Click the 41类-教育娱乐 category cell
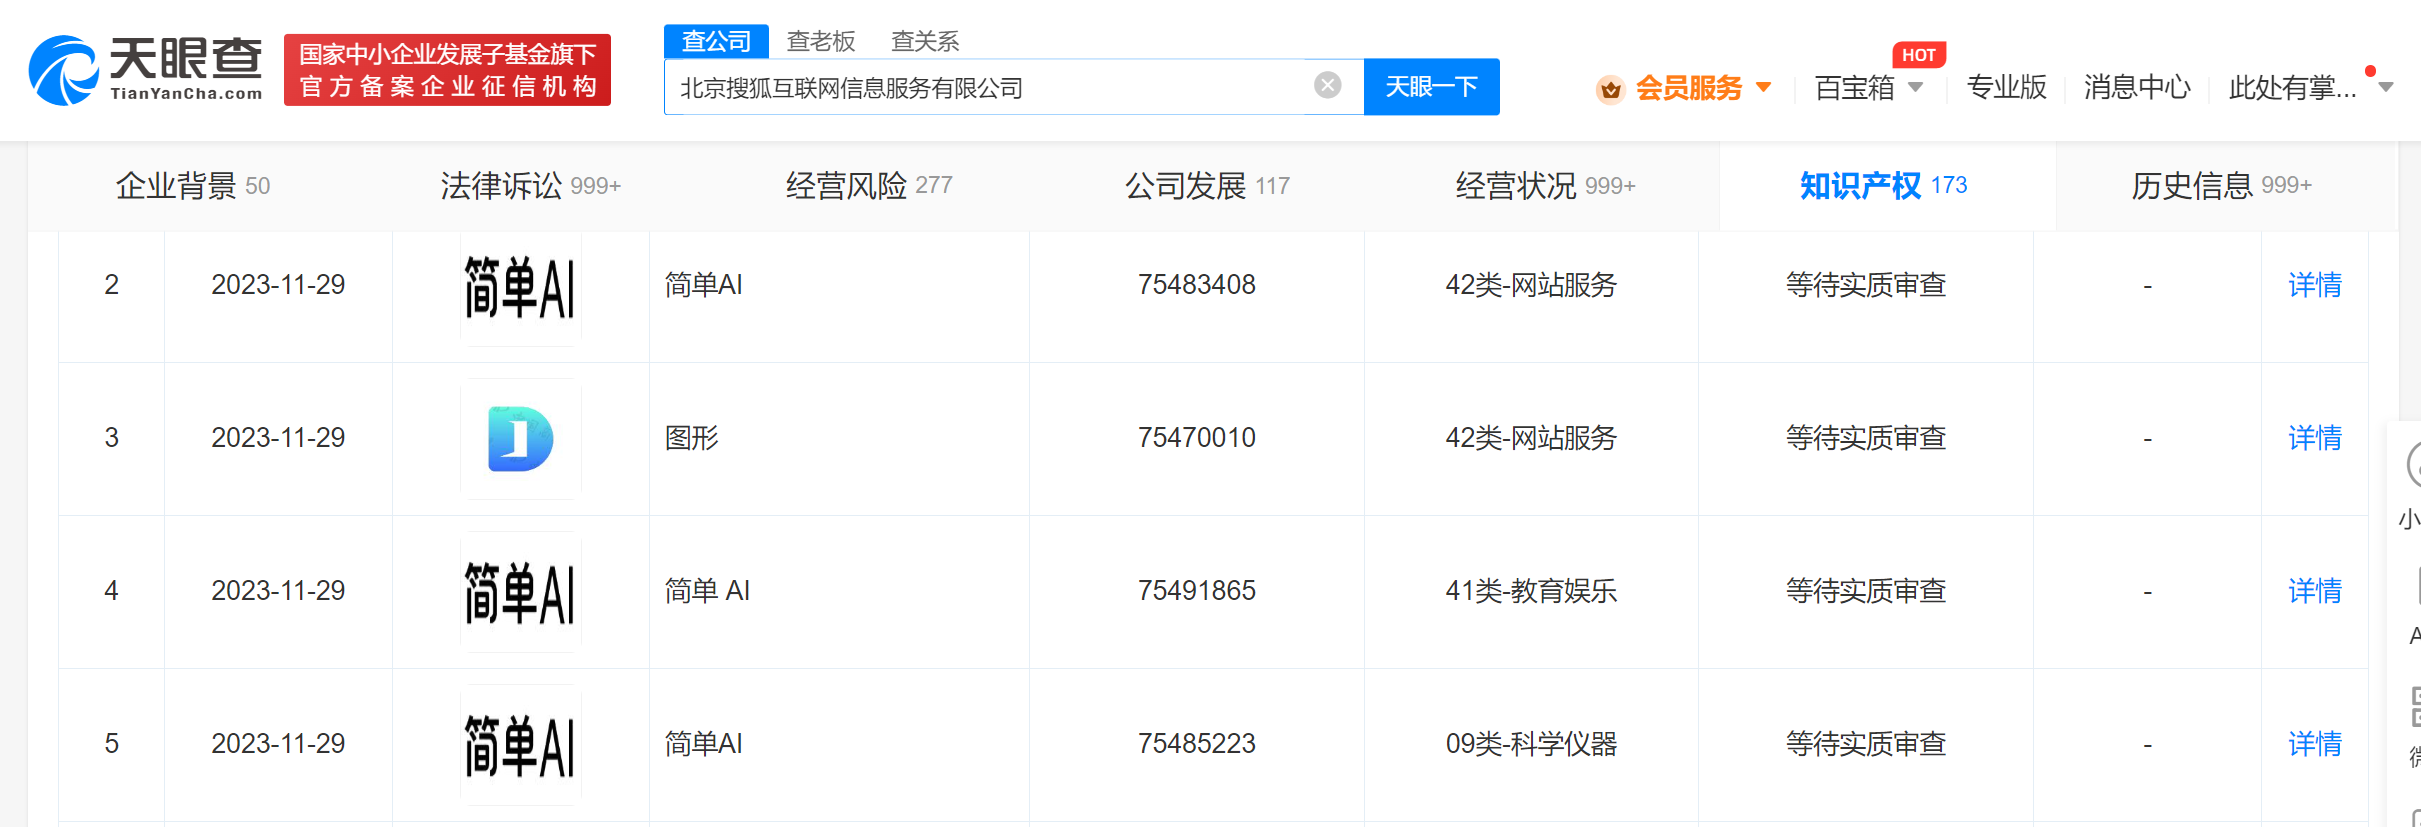Viewport: 2421px width, 827px height. [x=1531, y=591]
